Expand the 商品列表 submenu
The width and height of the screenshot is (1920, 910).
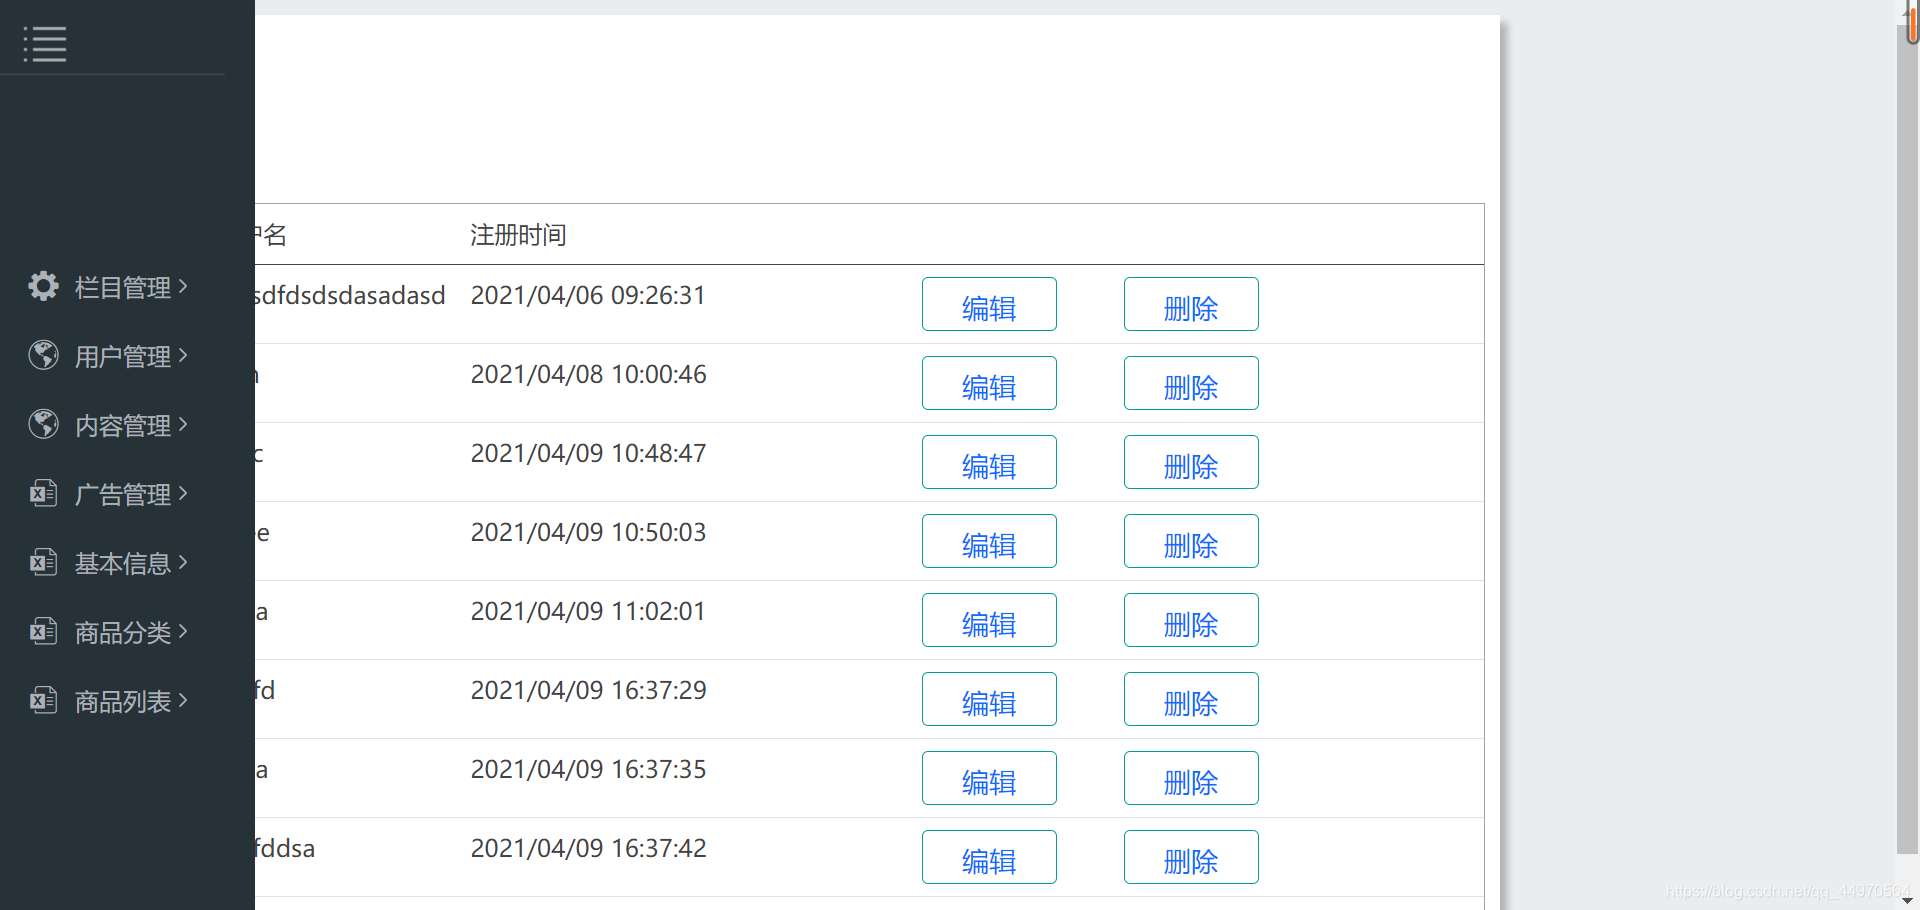pos(183,700)
